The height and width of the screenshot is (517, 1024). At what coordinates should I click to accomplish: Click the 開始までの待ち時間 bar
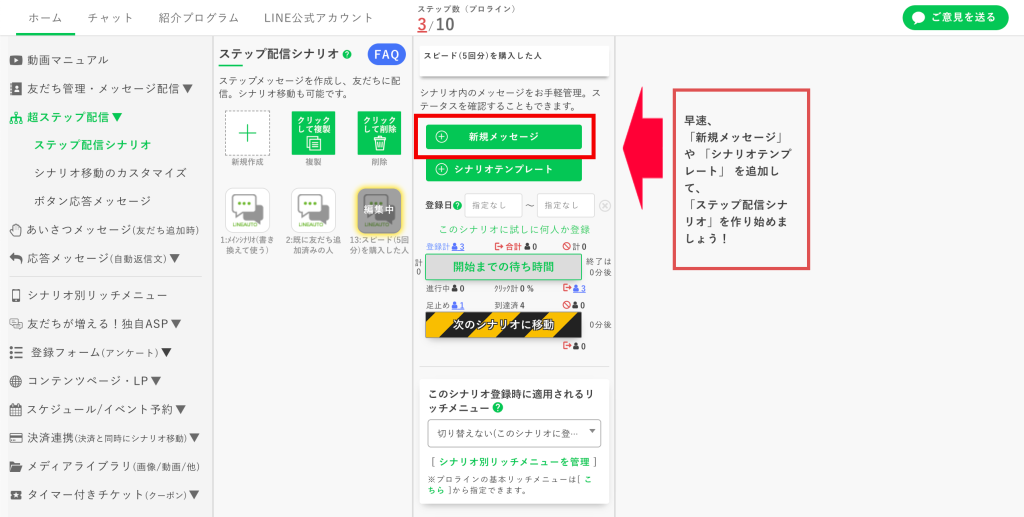504,267
